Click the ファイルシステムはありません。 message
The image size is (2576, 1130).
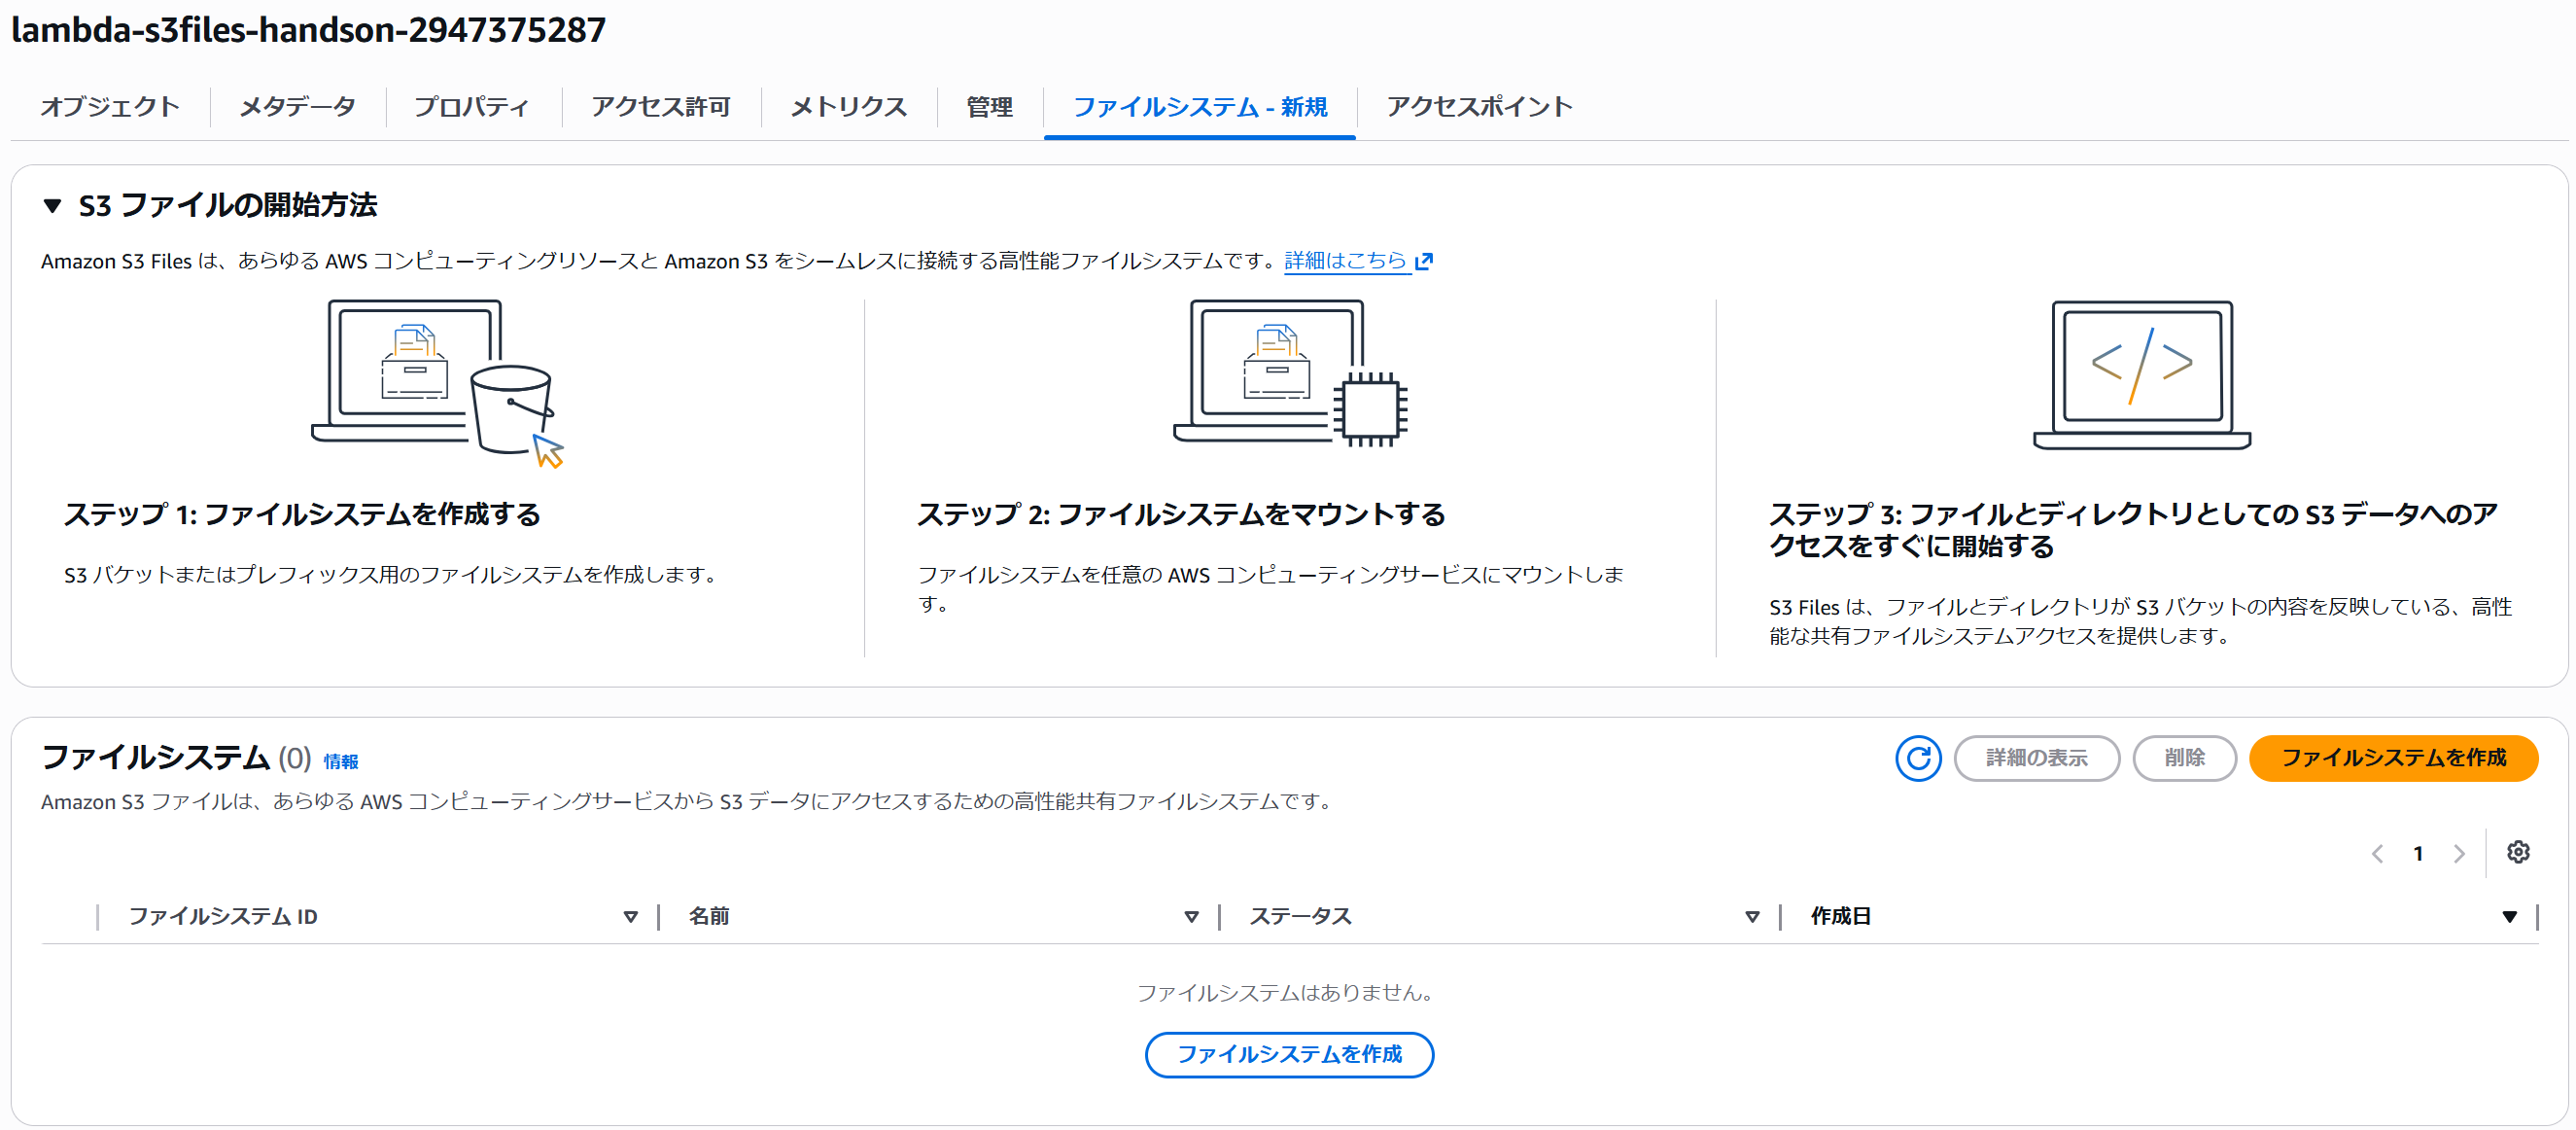tap(1289, 992)
